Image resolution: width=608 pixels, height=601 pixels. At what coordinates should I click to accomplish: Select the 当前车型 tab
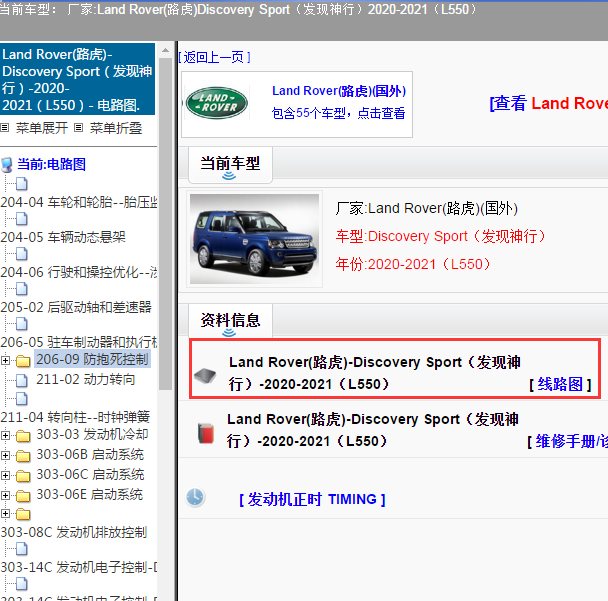(230, 164)
